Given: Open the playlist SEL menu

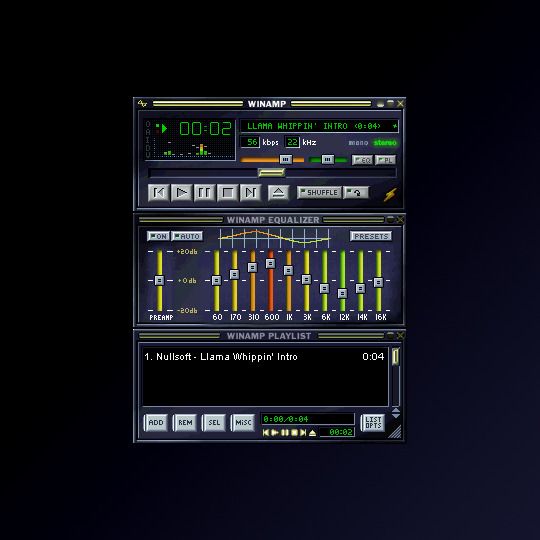Looking at the screenshot, I should point(214,423).
